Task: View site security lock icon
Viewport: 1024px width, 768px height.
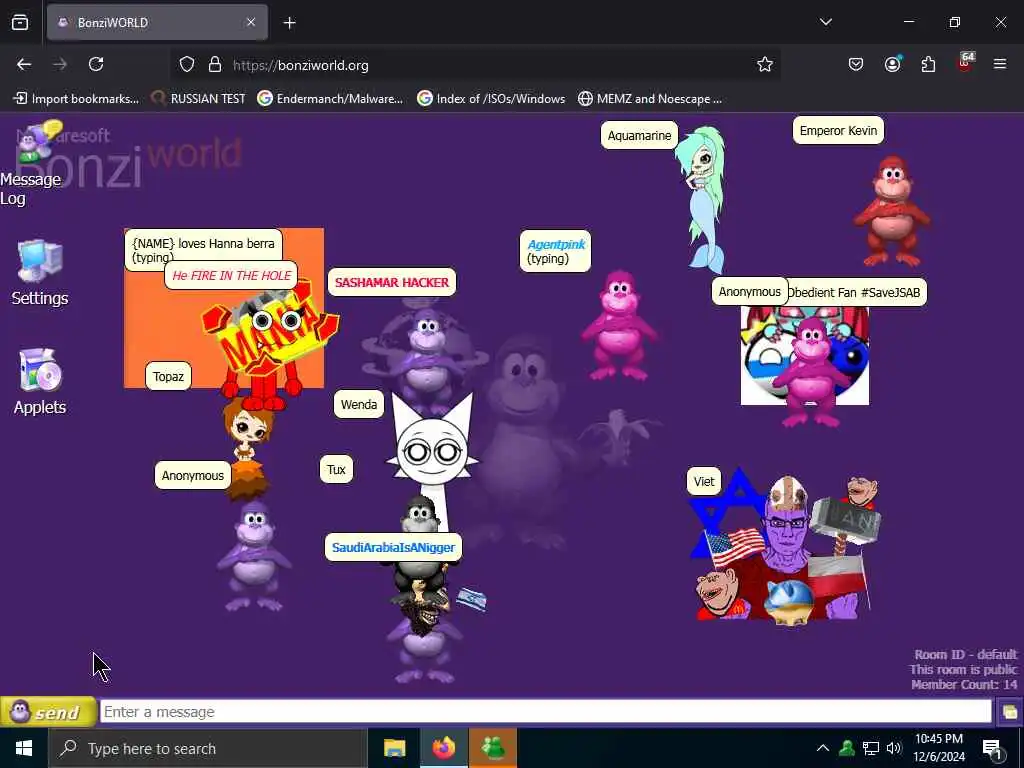Action: tap(215, 64)
